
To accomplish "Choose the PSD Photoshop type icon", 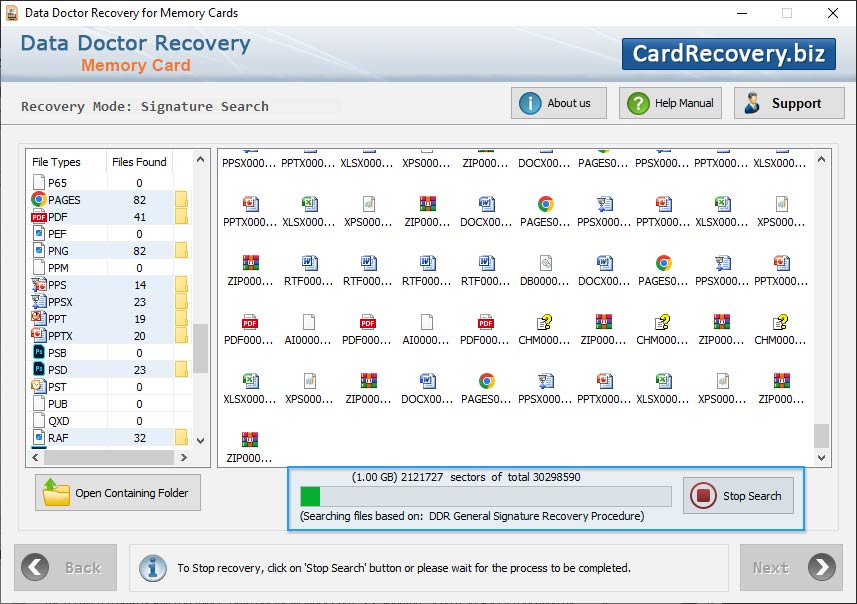I will [x=39, y=370].
